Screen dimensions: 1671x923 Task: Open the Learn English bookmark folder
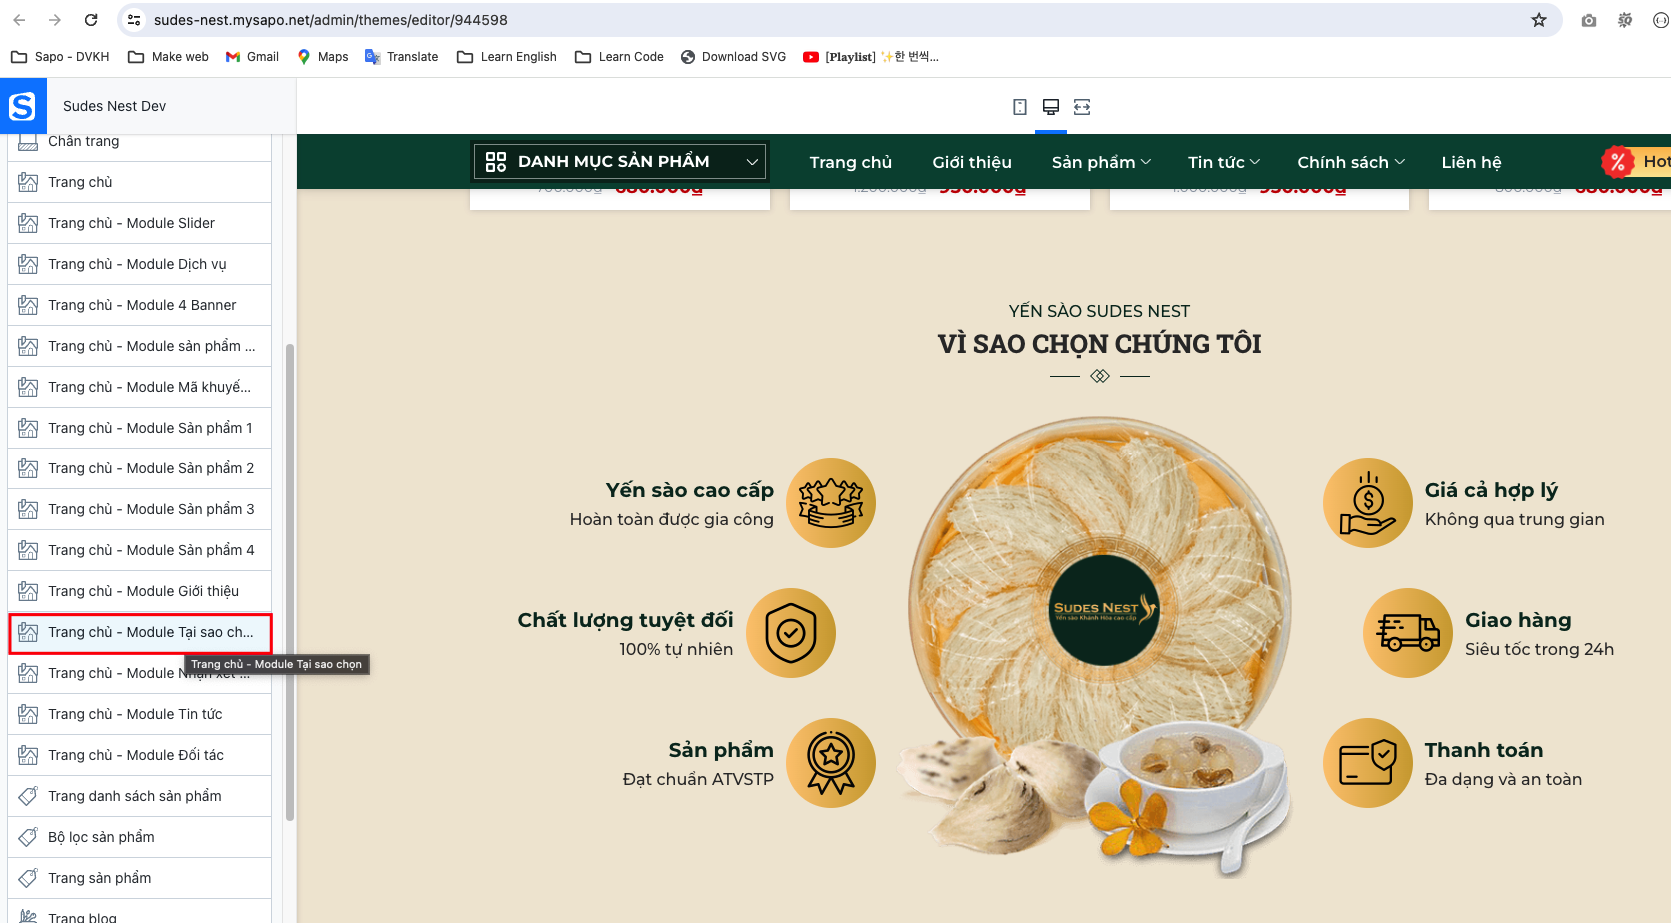pos(507,57)
